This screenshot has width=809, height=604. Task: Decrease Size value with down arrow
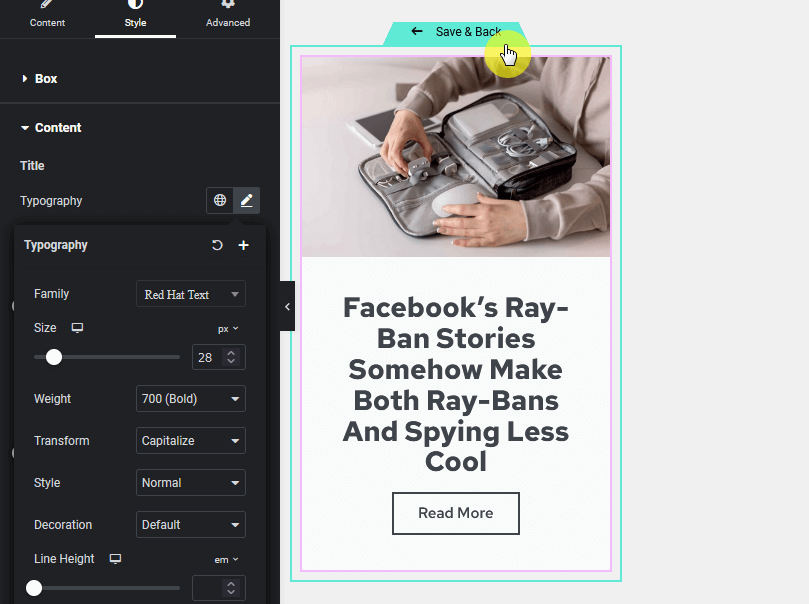231,362
